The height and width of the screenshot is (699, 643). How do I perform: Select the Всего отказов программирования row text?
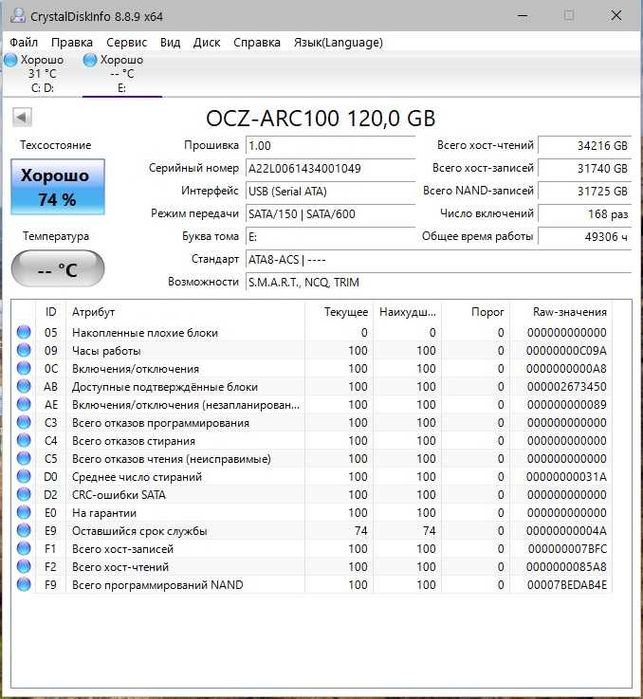click(161, 423)
